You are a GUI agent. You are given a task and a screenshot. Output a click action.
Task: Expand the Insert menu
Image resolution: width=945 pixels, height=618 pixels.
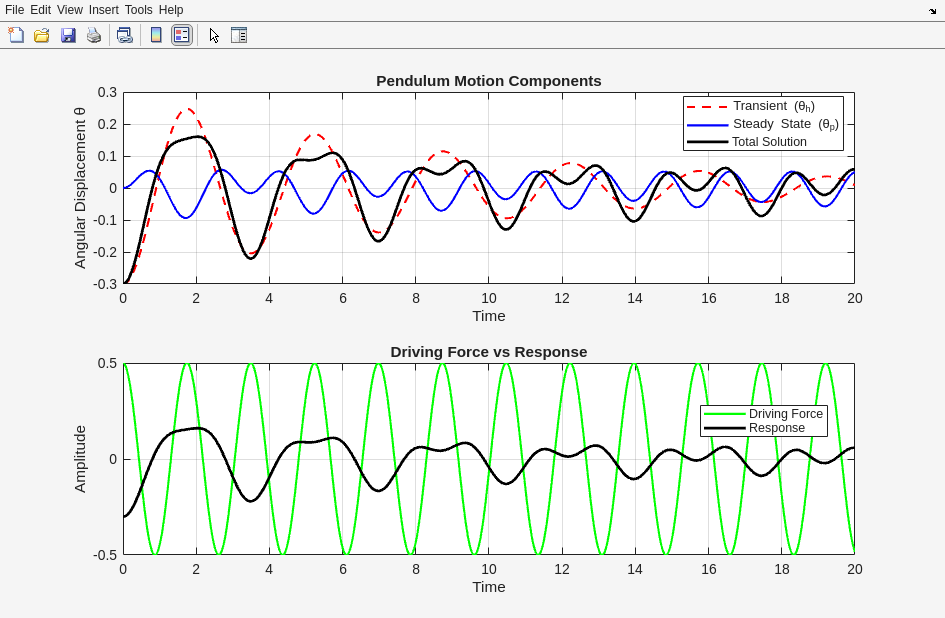[x=103, y=10]
